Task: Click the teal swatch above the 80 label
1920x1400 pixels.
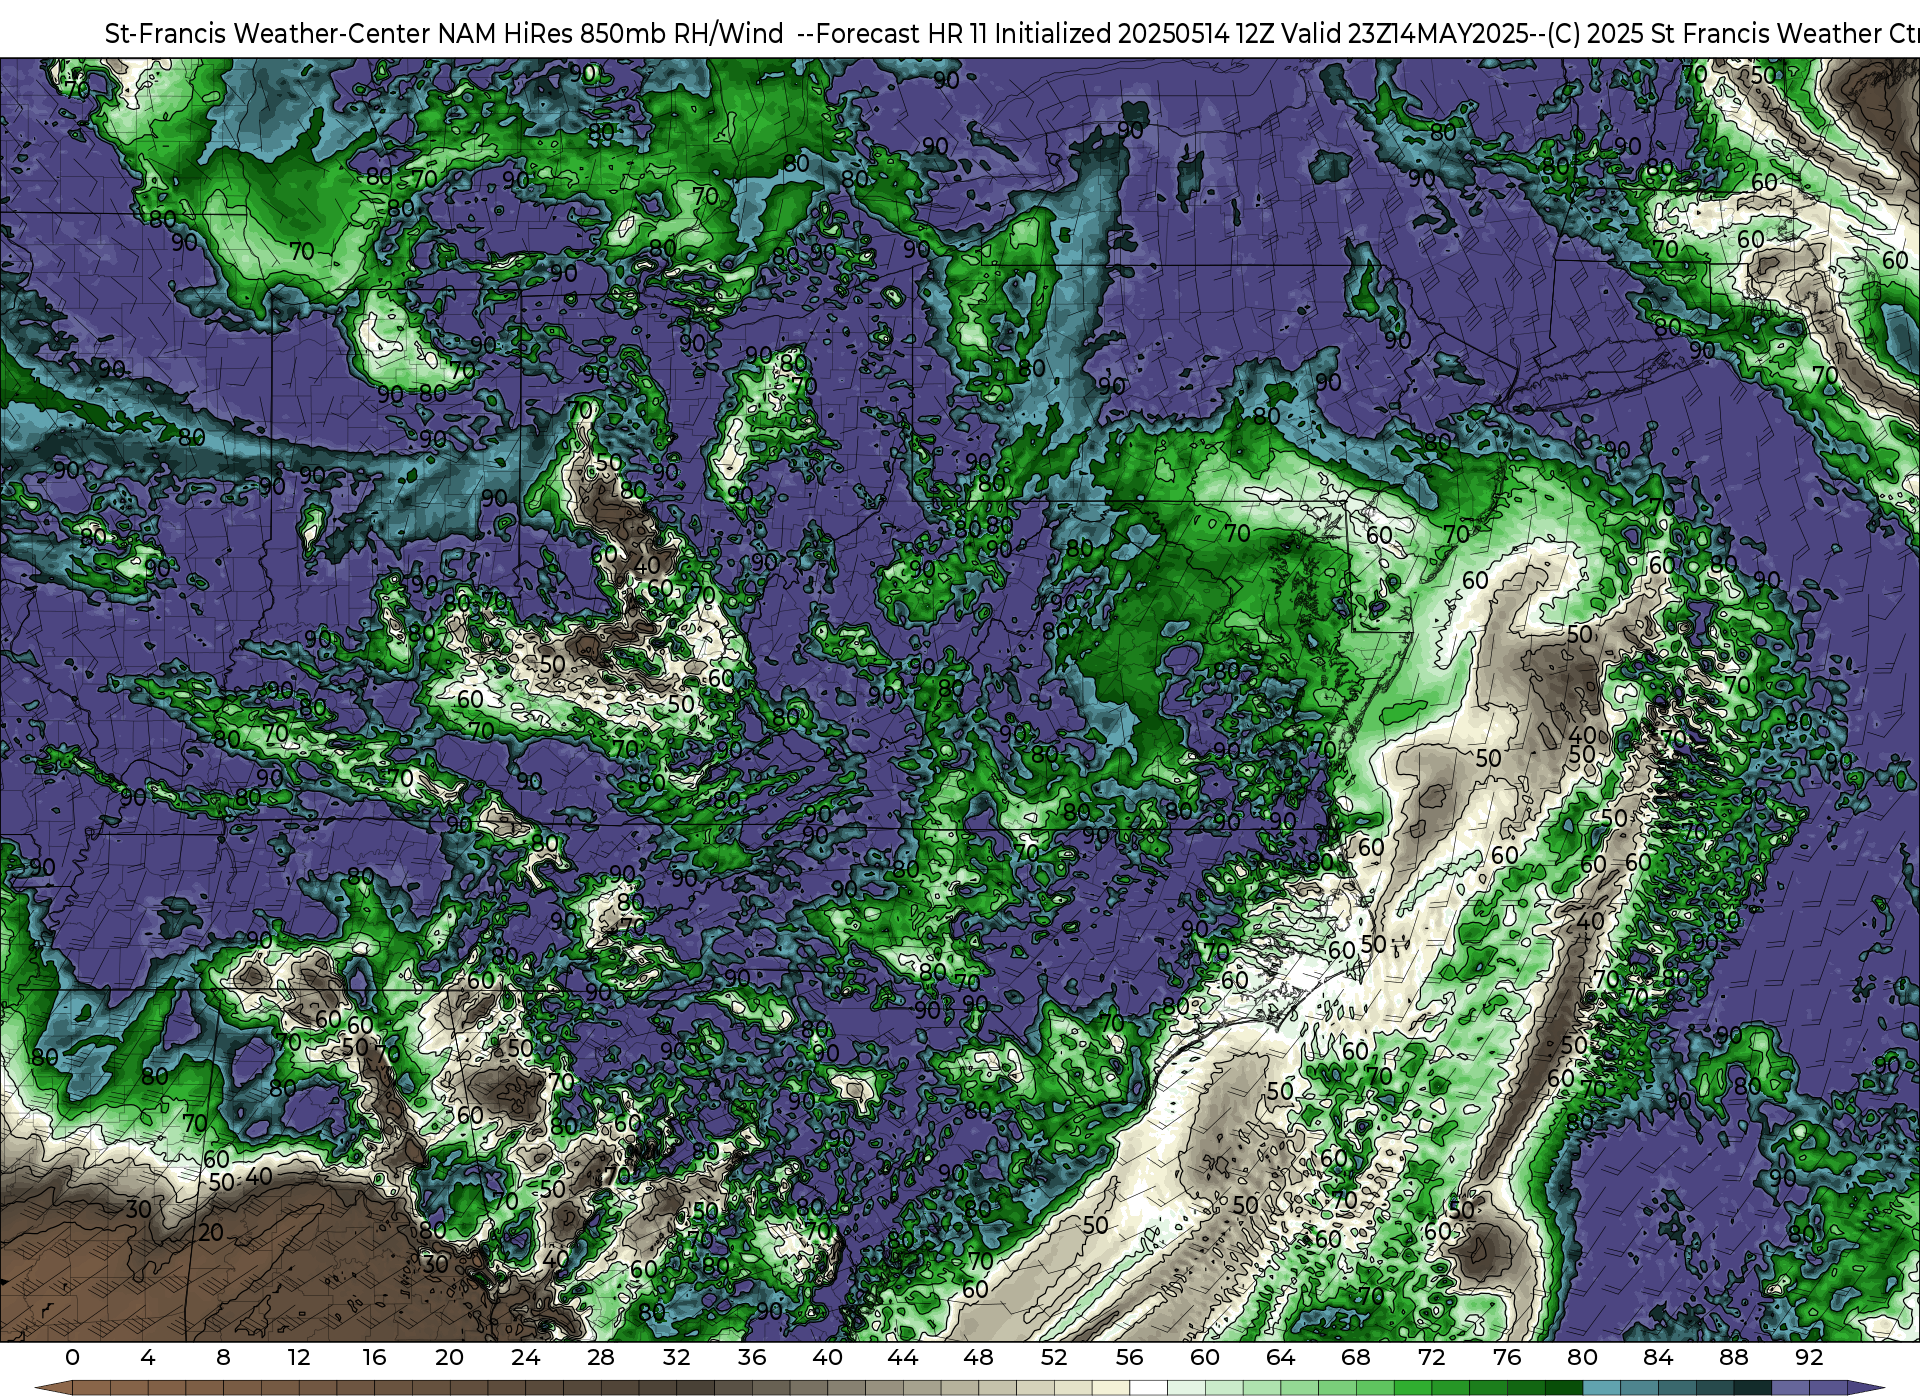Action: 1601,1388
